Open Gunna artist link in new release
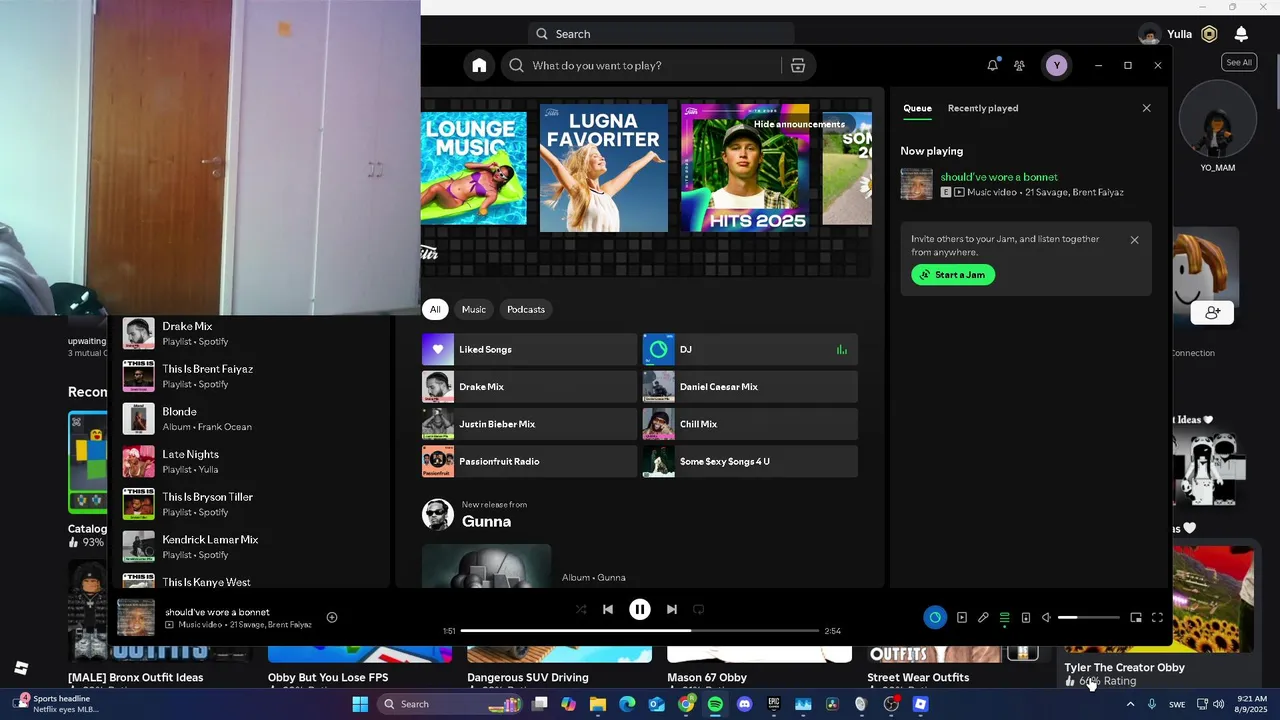The height and width of the screenshot is (720, 1280). click(x=486, y=521)
